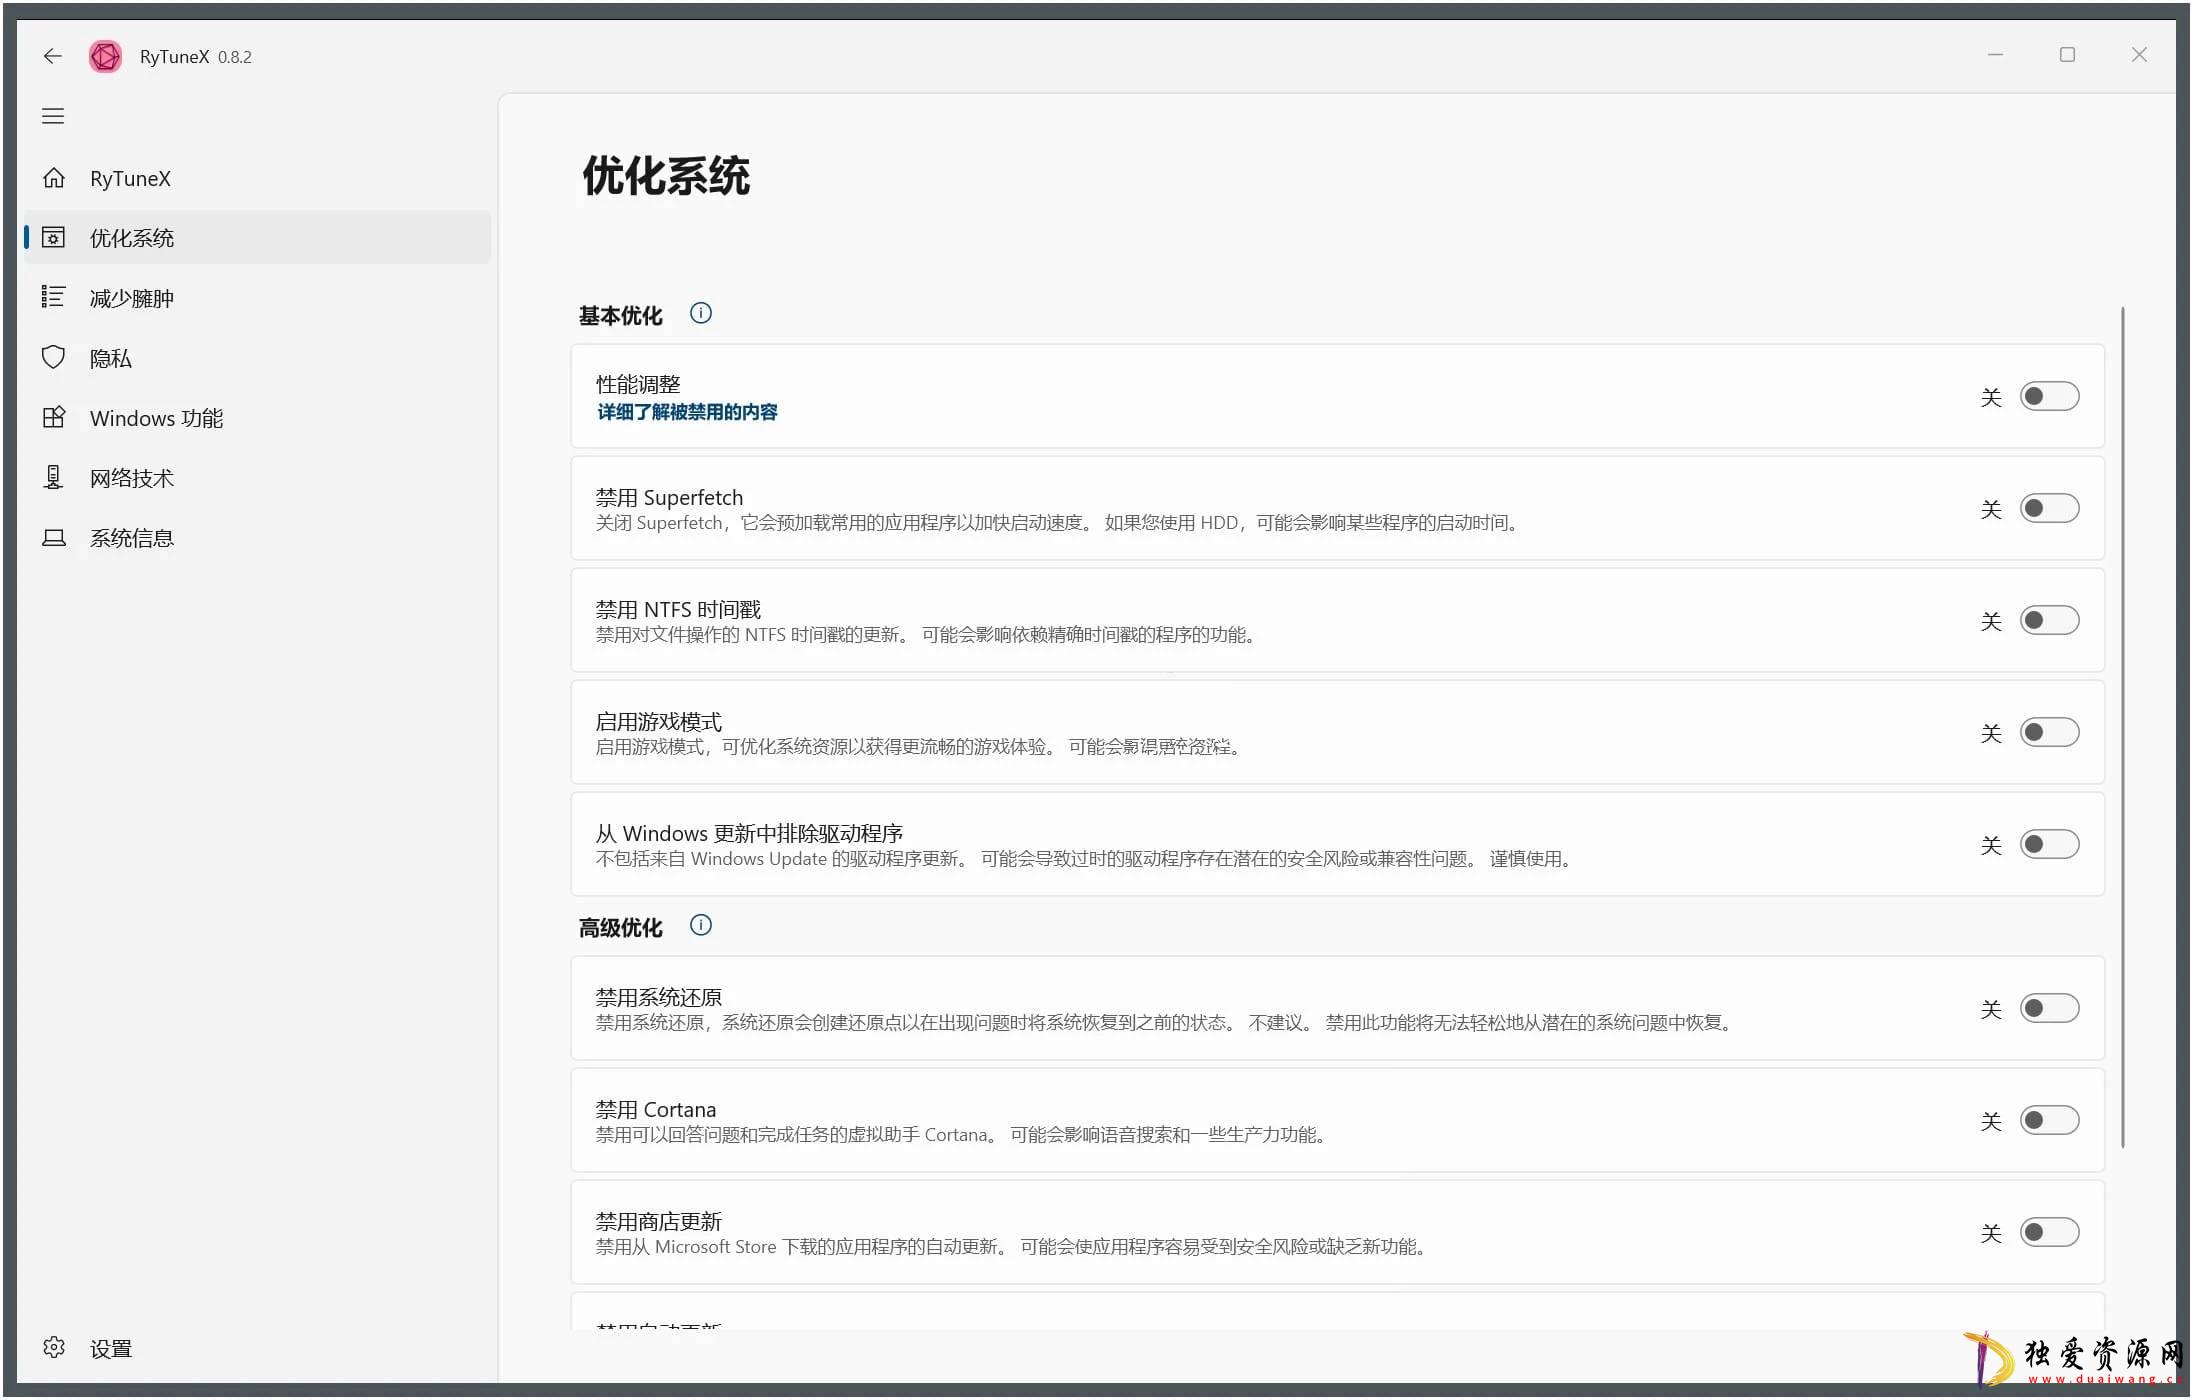Image resolution: width=2193 pixels, height=1400 pixels.
Task: Minimize the RyTuneX window
Action: pos(1995,55)
